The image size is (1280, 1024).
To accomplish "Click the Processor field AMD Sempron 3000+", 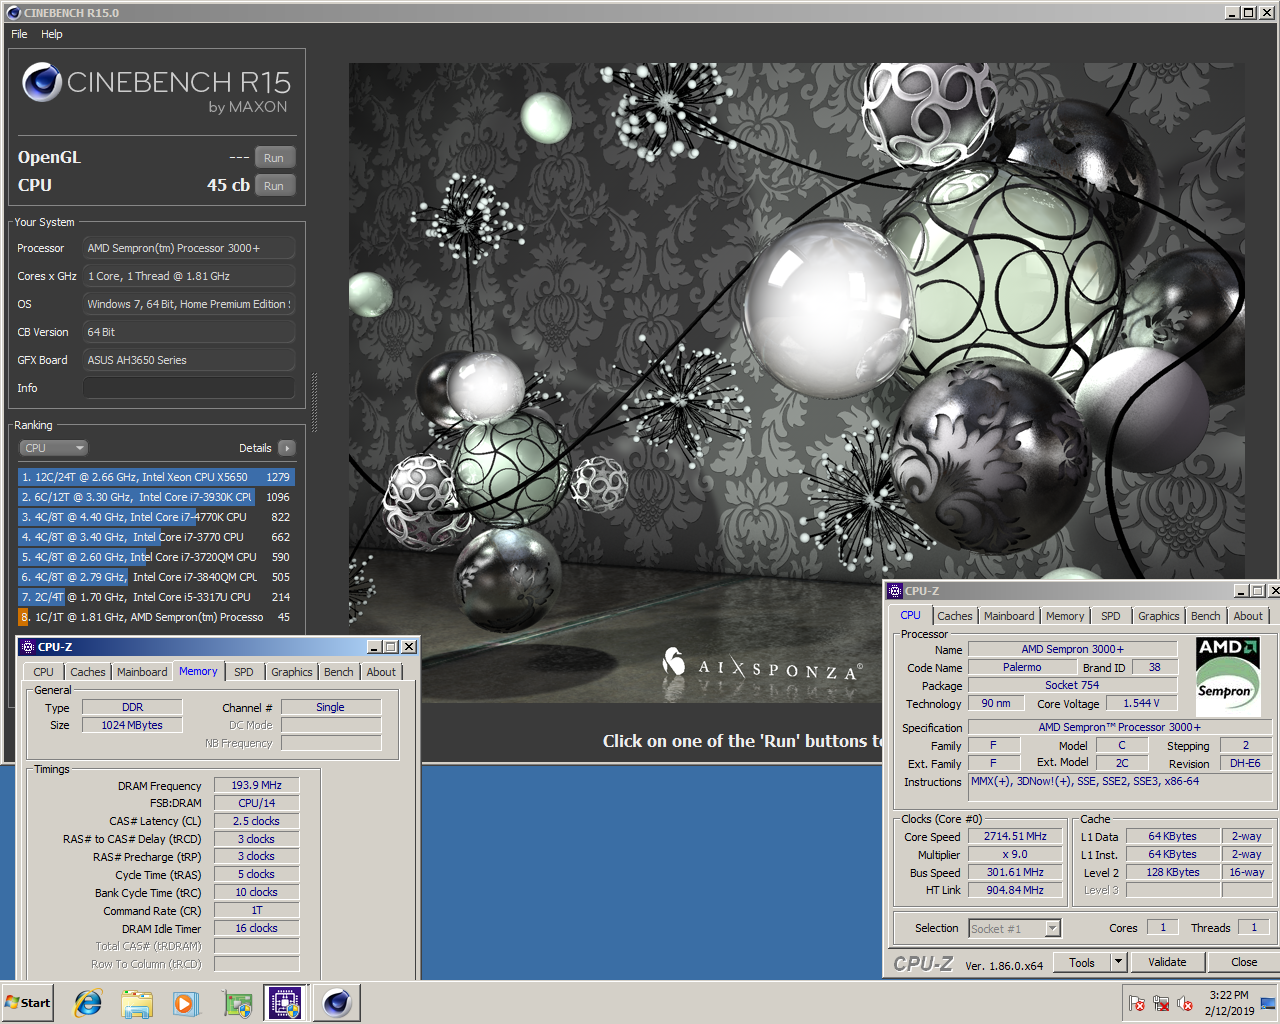I will [x=188, y=248].
